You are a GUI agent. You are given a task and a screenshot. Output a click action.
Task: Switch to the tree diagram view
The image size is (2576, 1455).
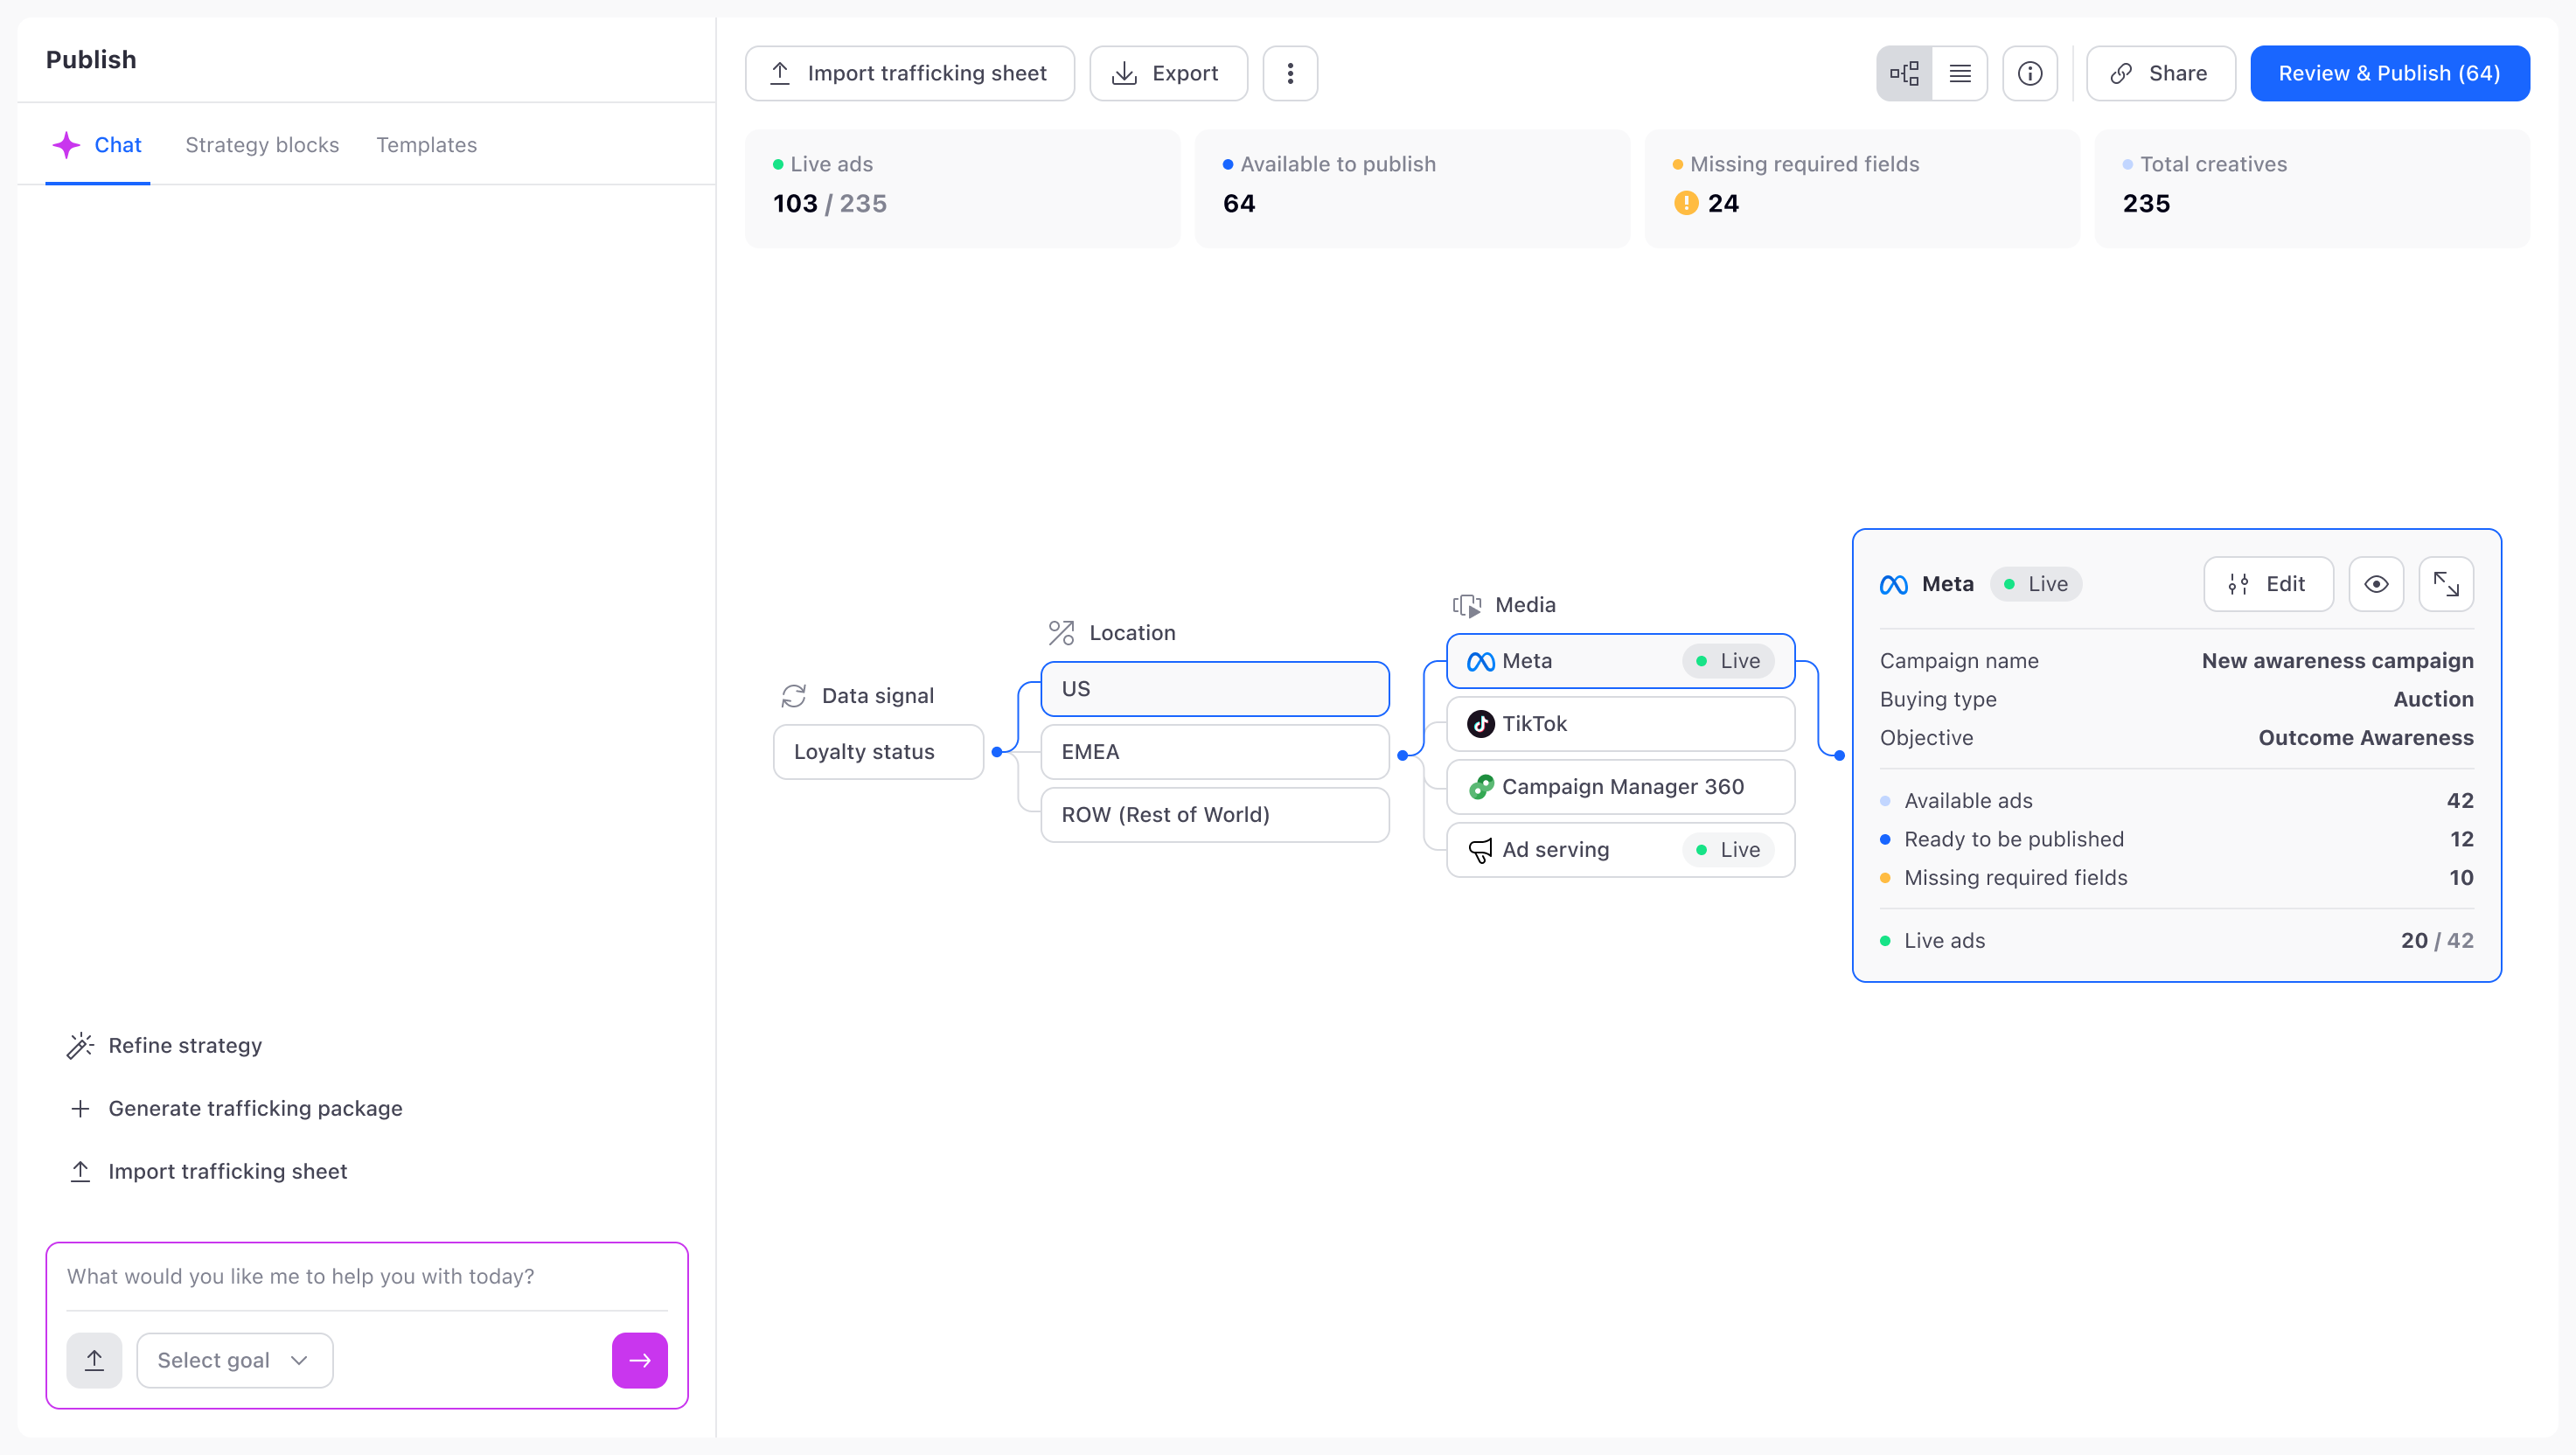(x=1904, y=73)
